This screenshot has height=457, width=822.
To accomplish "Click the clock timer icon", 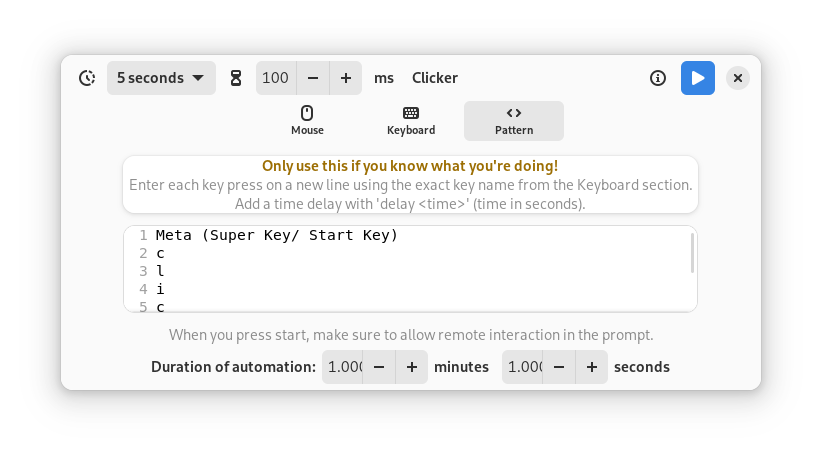I will [x=87, y=78].
